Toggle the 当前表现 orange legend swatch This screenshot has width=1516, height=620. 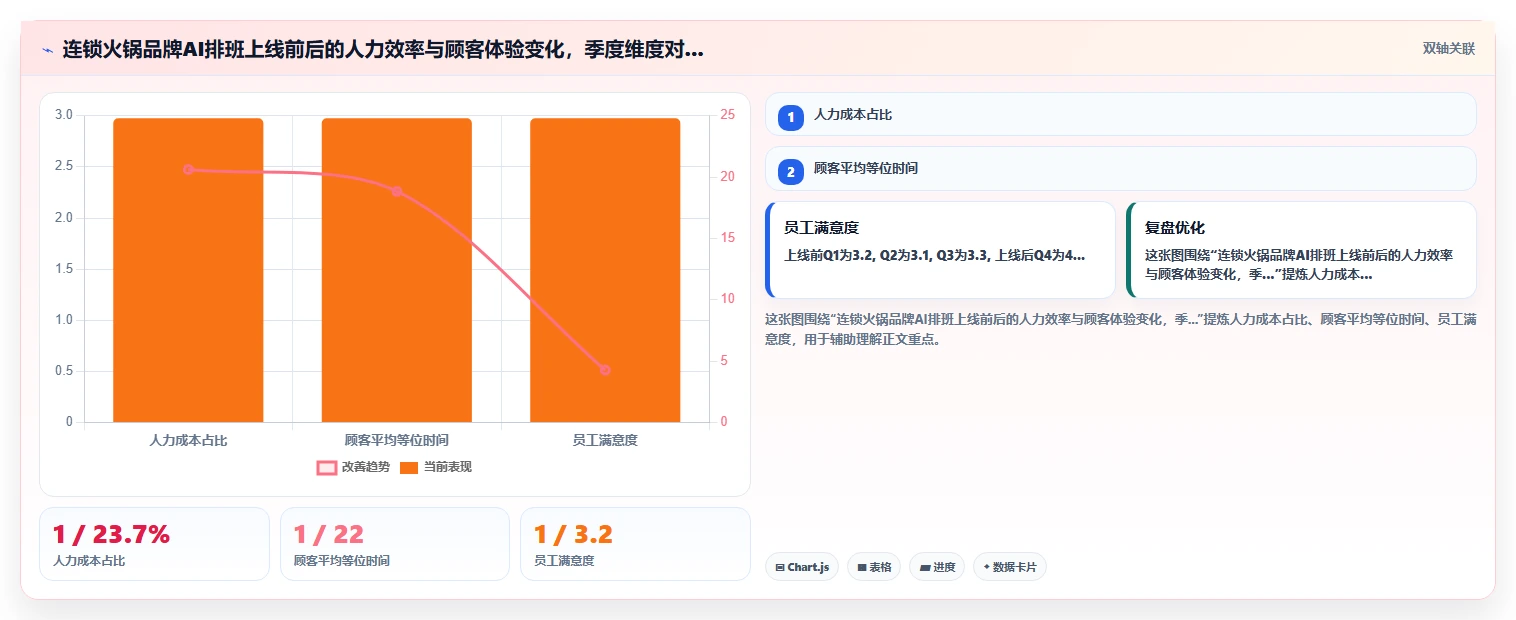click(x=409, y=467)
